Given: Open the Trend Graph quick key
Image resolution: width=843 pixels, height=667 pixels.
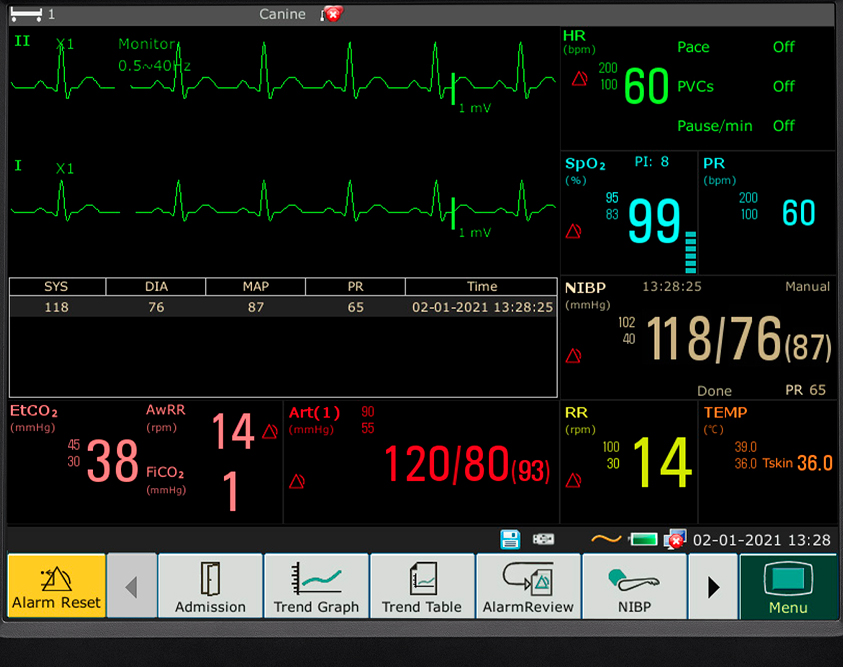Looking at the screenshot, I should (x=316, y=586).
